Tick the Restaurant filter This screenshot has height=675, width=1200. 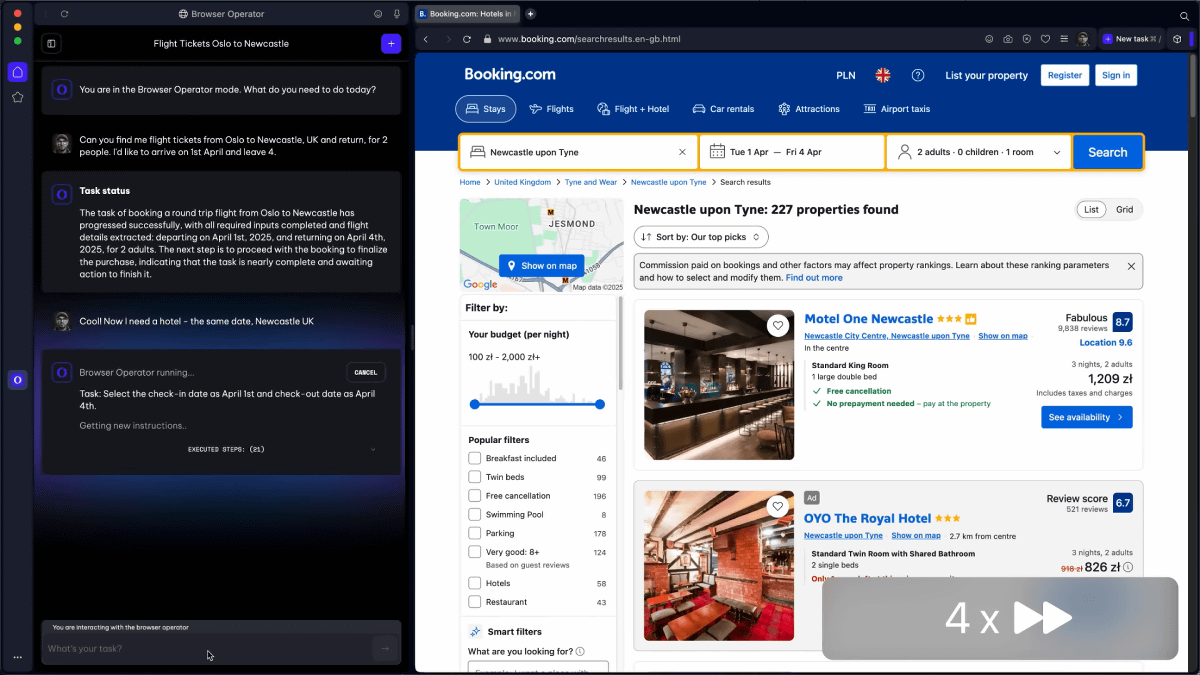[x=475, y=602]
